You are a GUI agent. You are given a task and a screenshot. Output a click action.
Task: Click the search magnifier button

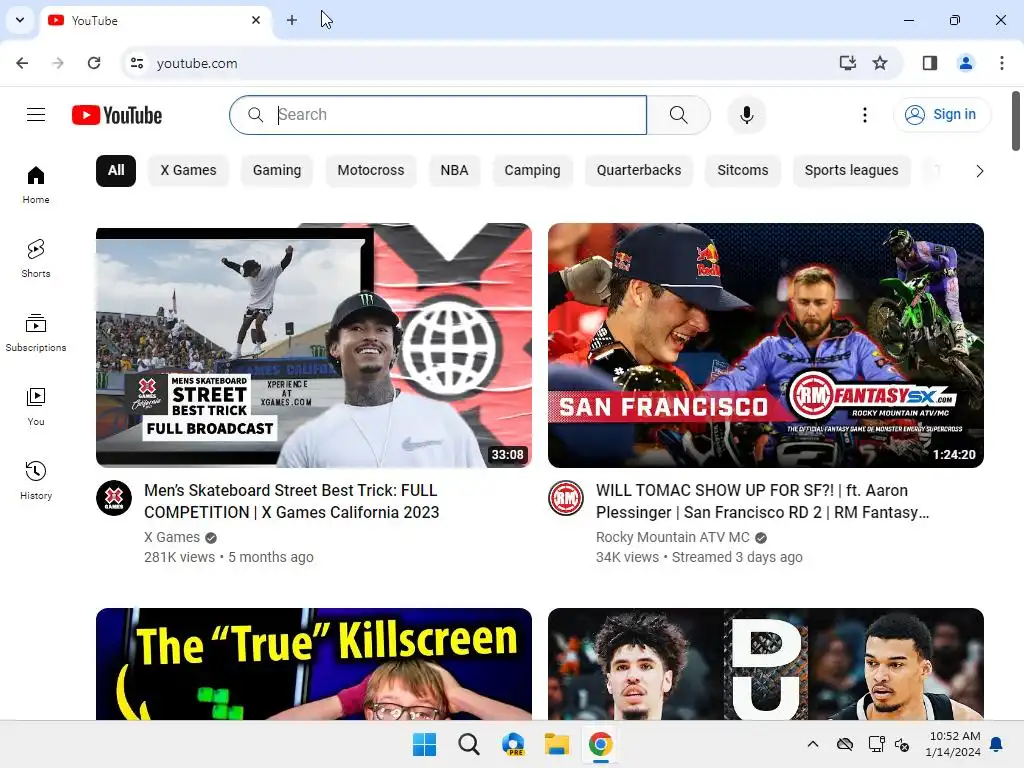coord(679,115)
